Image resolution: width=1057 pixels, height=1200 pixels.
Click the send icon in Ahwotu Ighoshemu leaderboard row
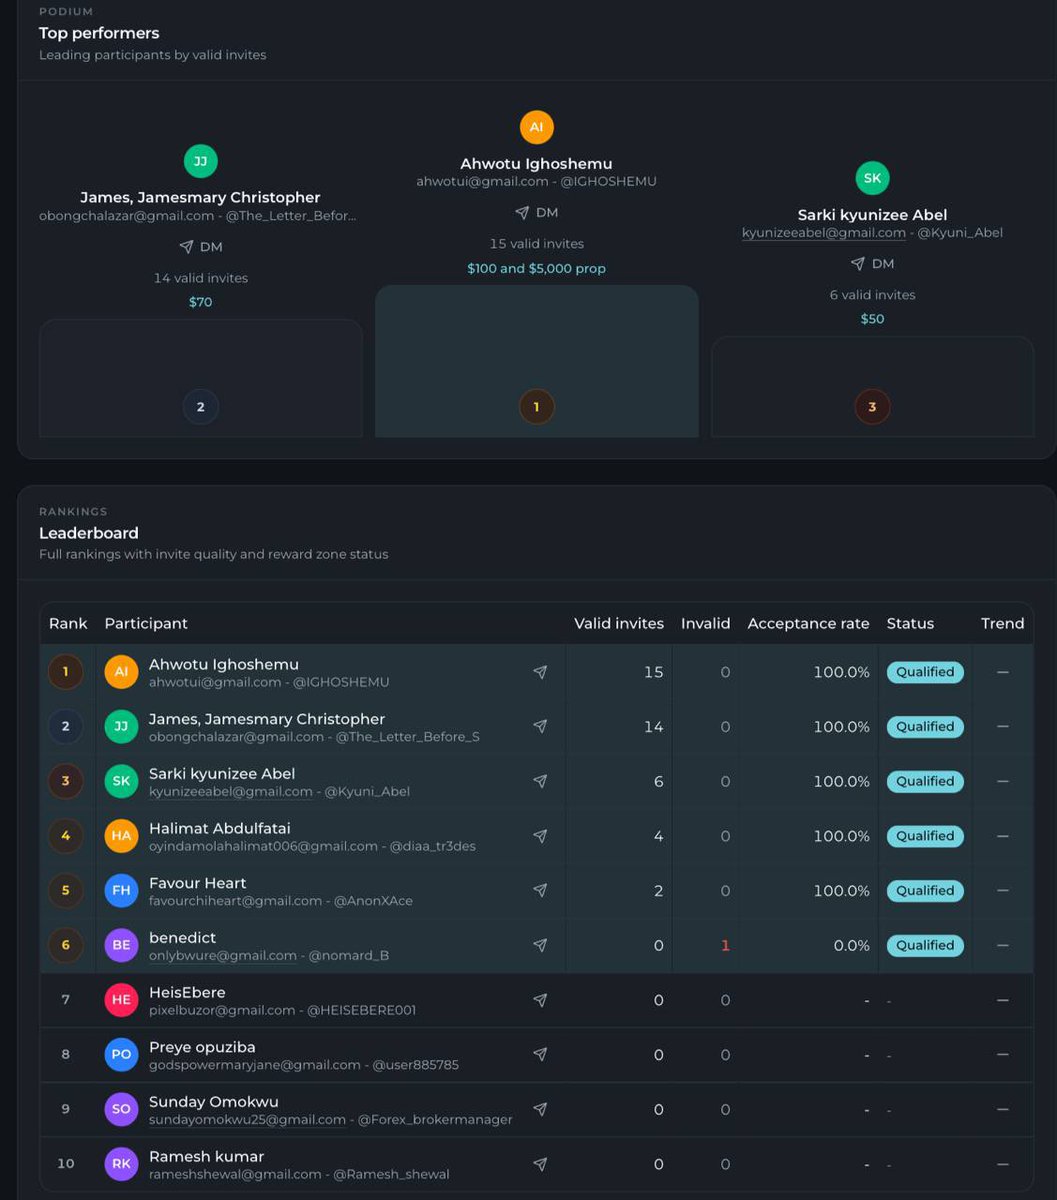pos(540,672)
